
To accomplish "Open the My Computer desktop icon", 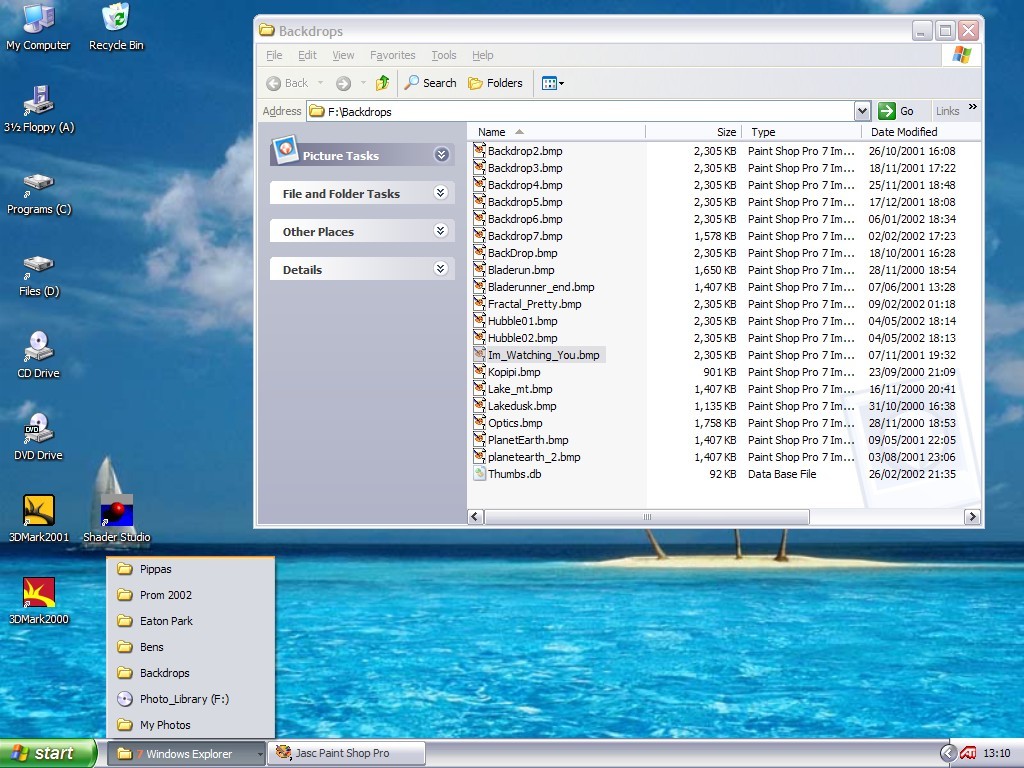I will point(38,26).
